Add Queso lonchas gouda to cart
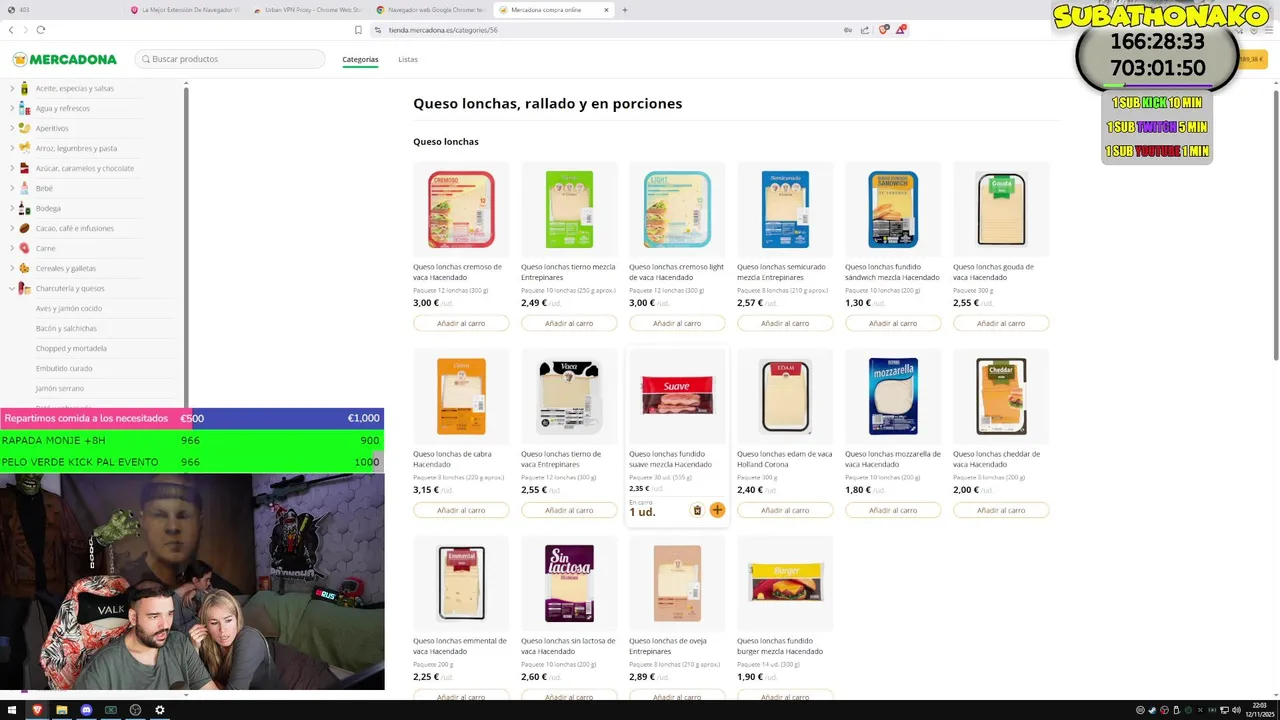The width and height of the screenshot is (1280, 720). click(1001, 323)
